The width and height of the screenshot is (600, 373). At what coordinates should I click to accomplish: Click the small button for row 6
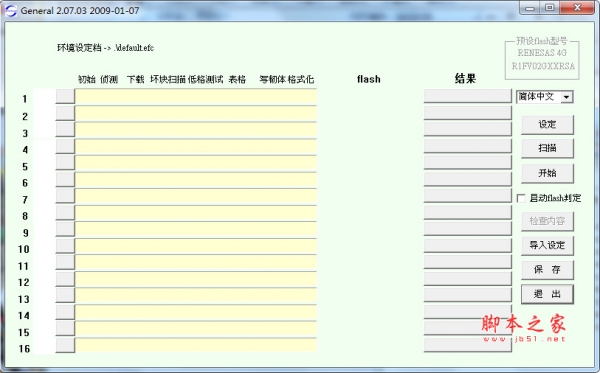(65, 179)
